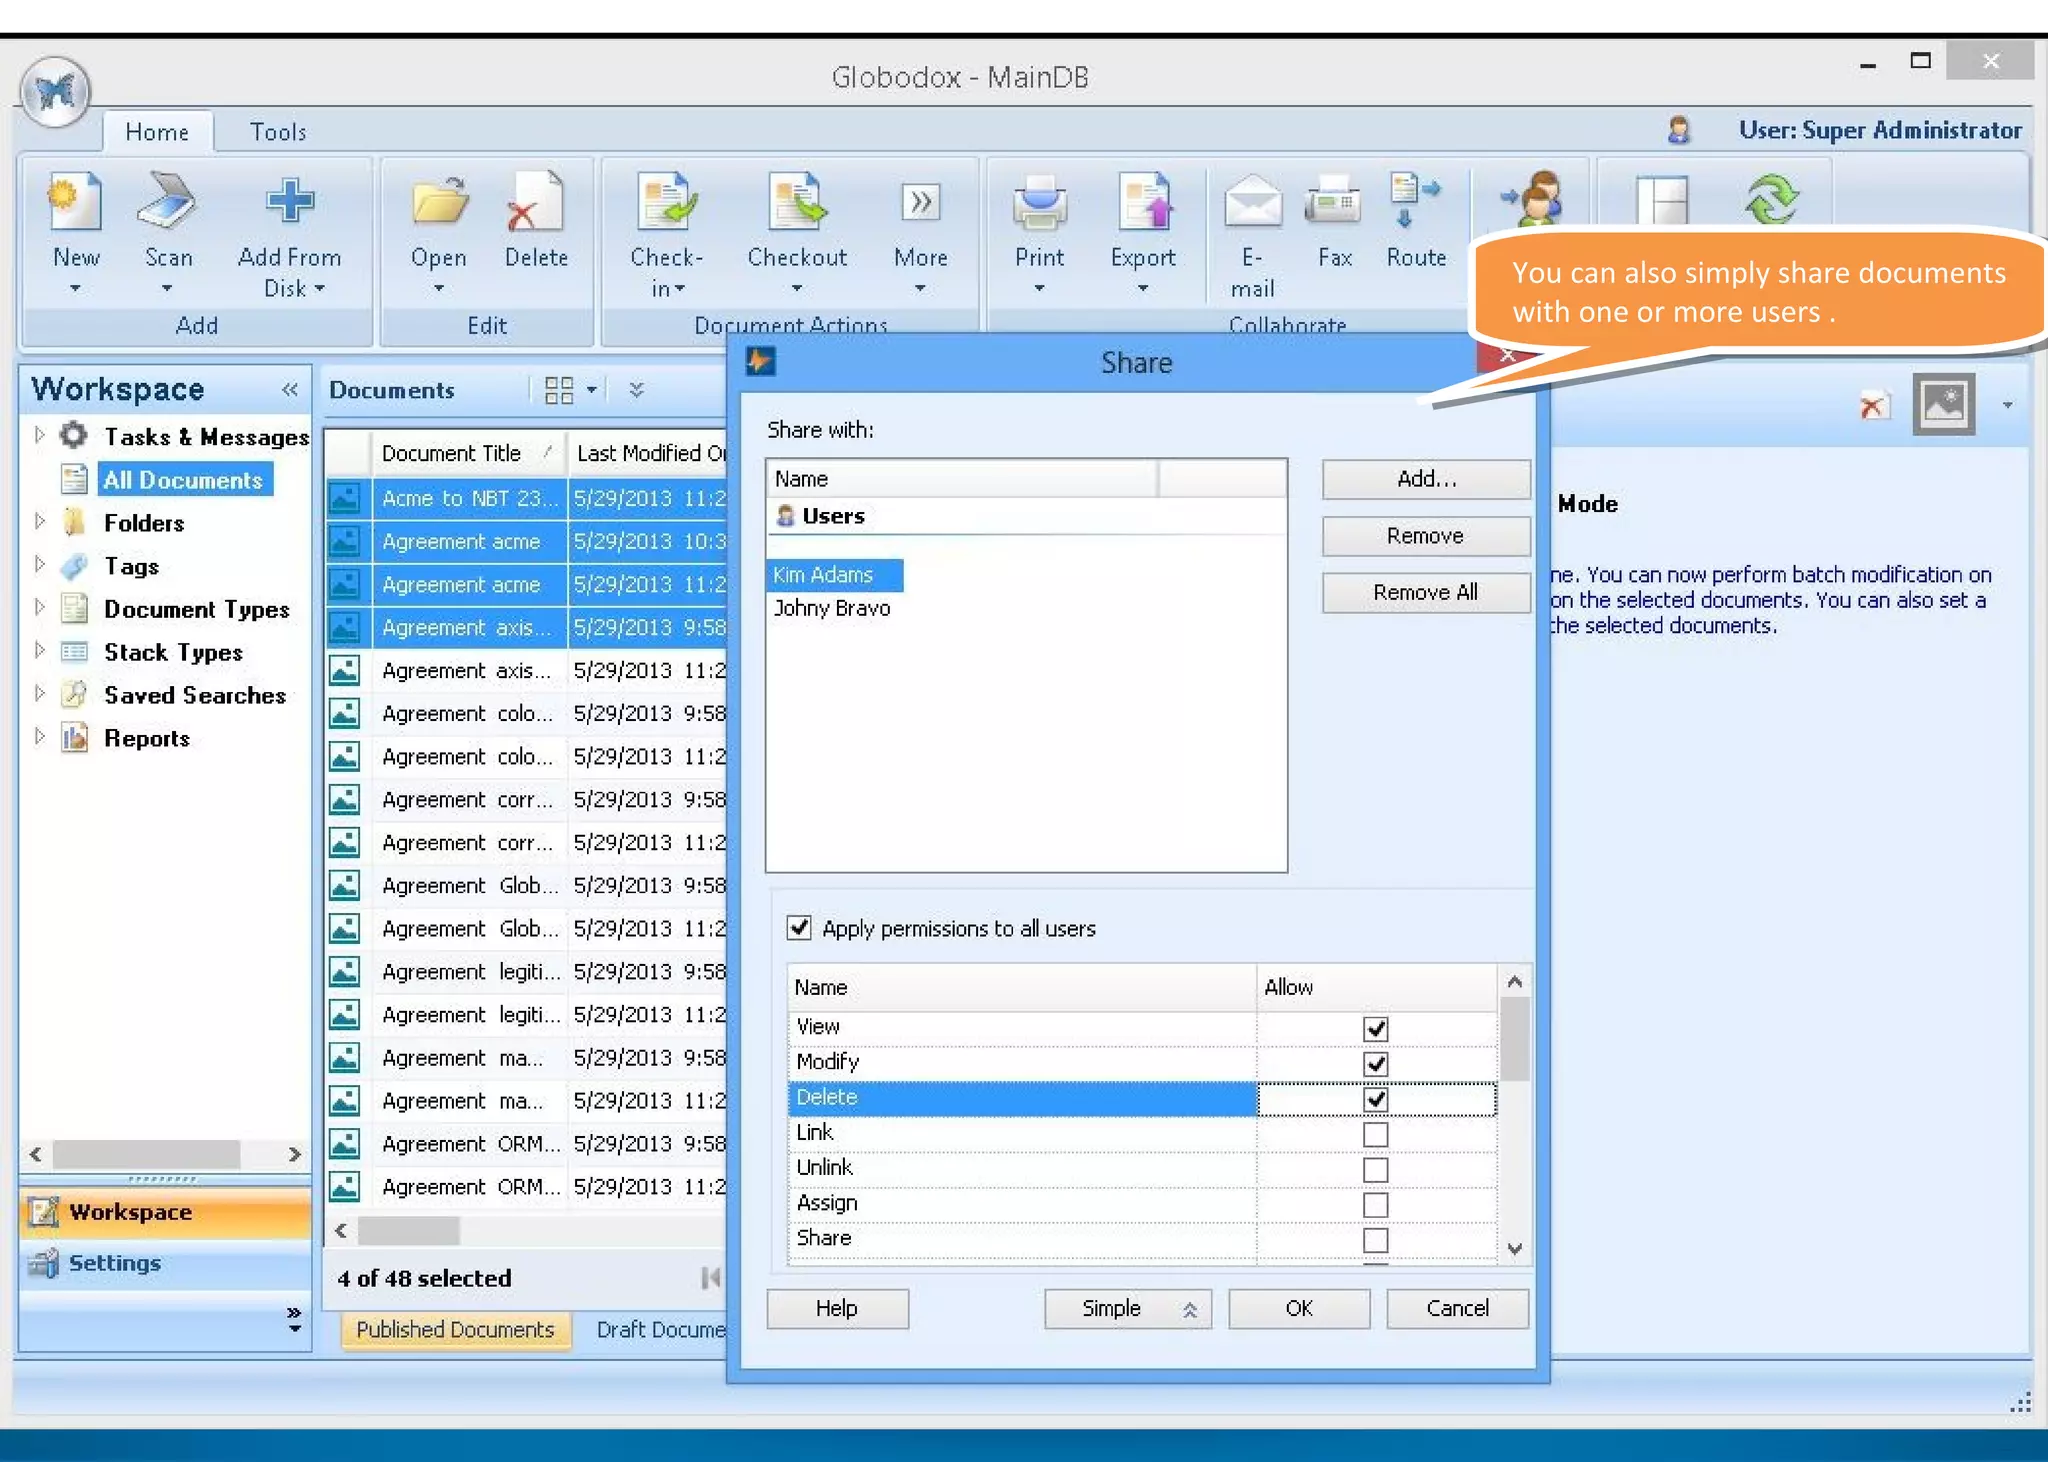
Task: Expand the Stack Types tree node
Action: pyautogui.click(x=39, y=651)
